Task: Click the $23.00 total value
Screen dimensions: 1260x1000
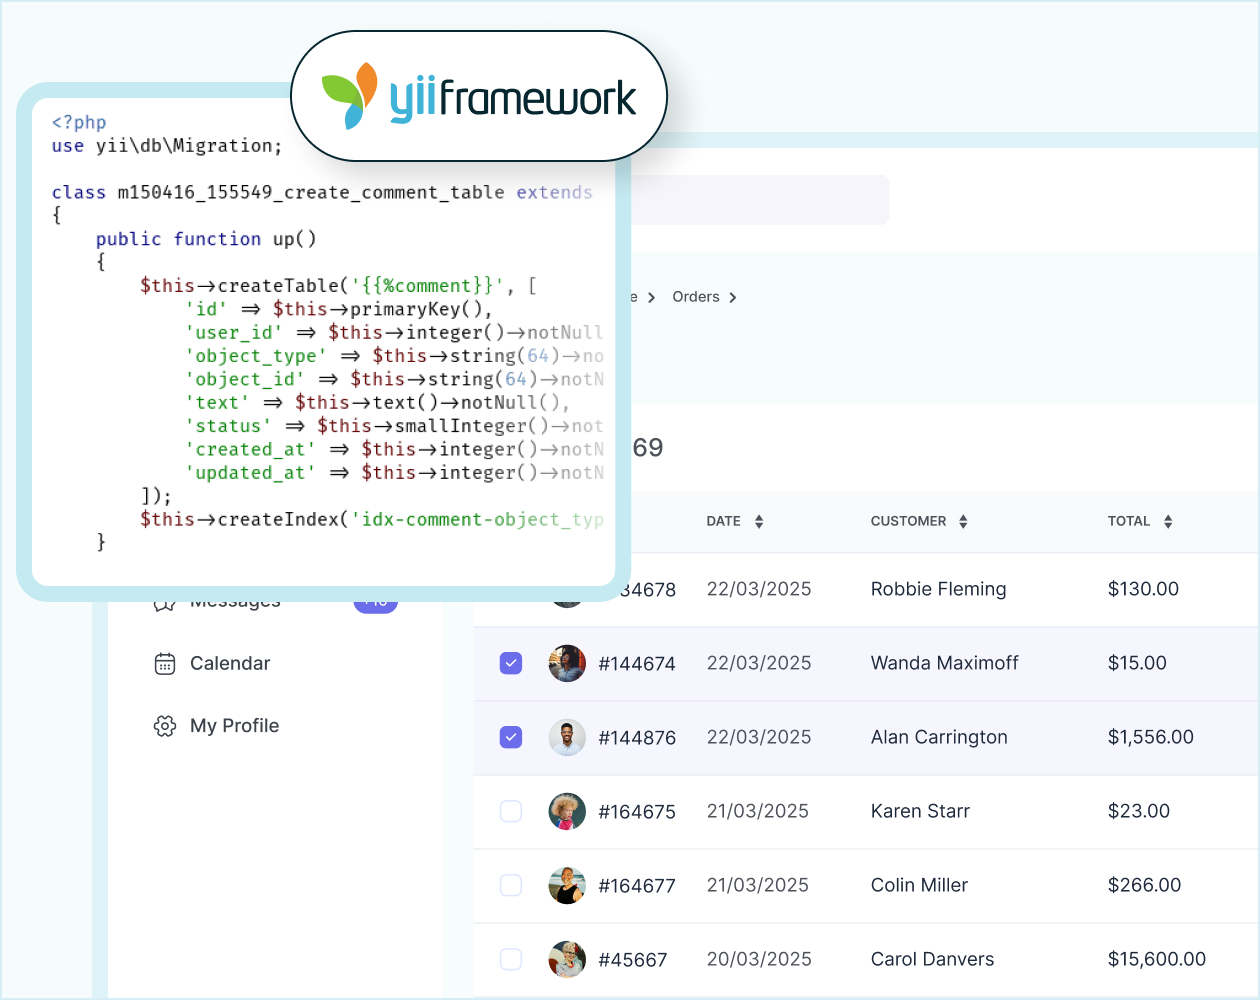Action: (1139, 811)
